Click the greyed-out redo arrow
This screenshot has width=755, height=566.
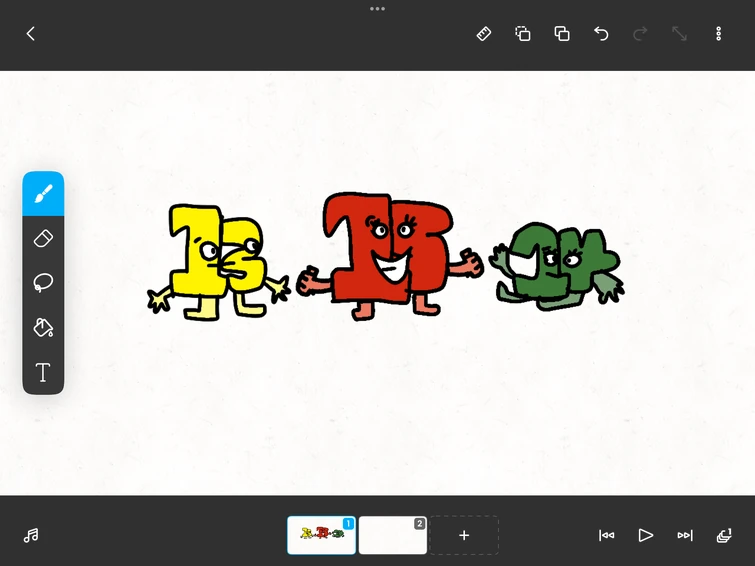point(640,34)
